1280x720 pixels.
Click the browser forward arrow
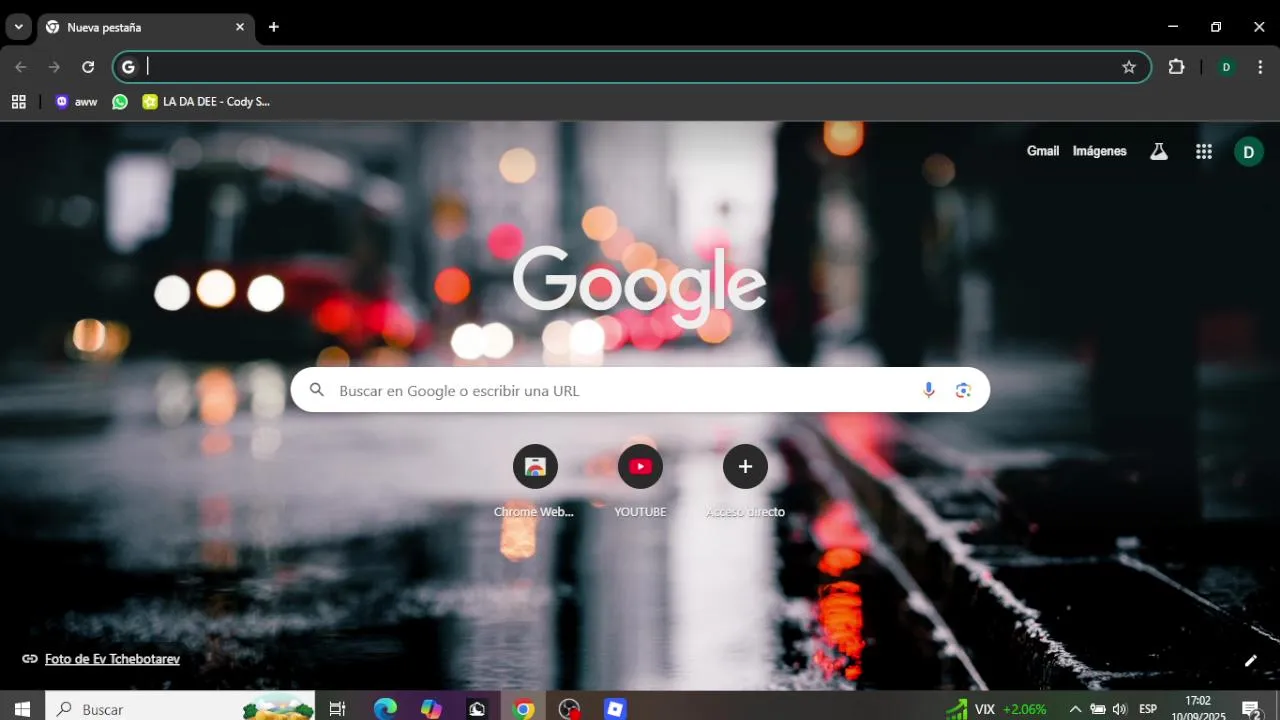tap(55, 67)
